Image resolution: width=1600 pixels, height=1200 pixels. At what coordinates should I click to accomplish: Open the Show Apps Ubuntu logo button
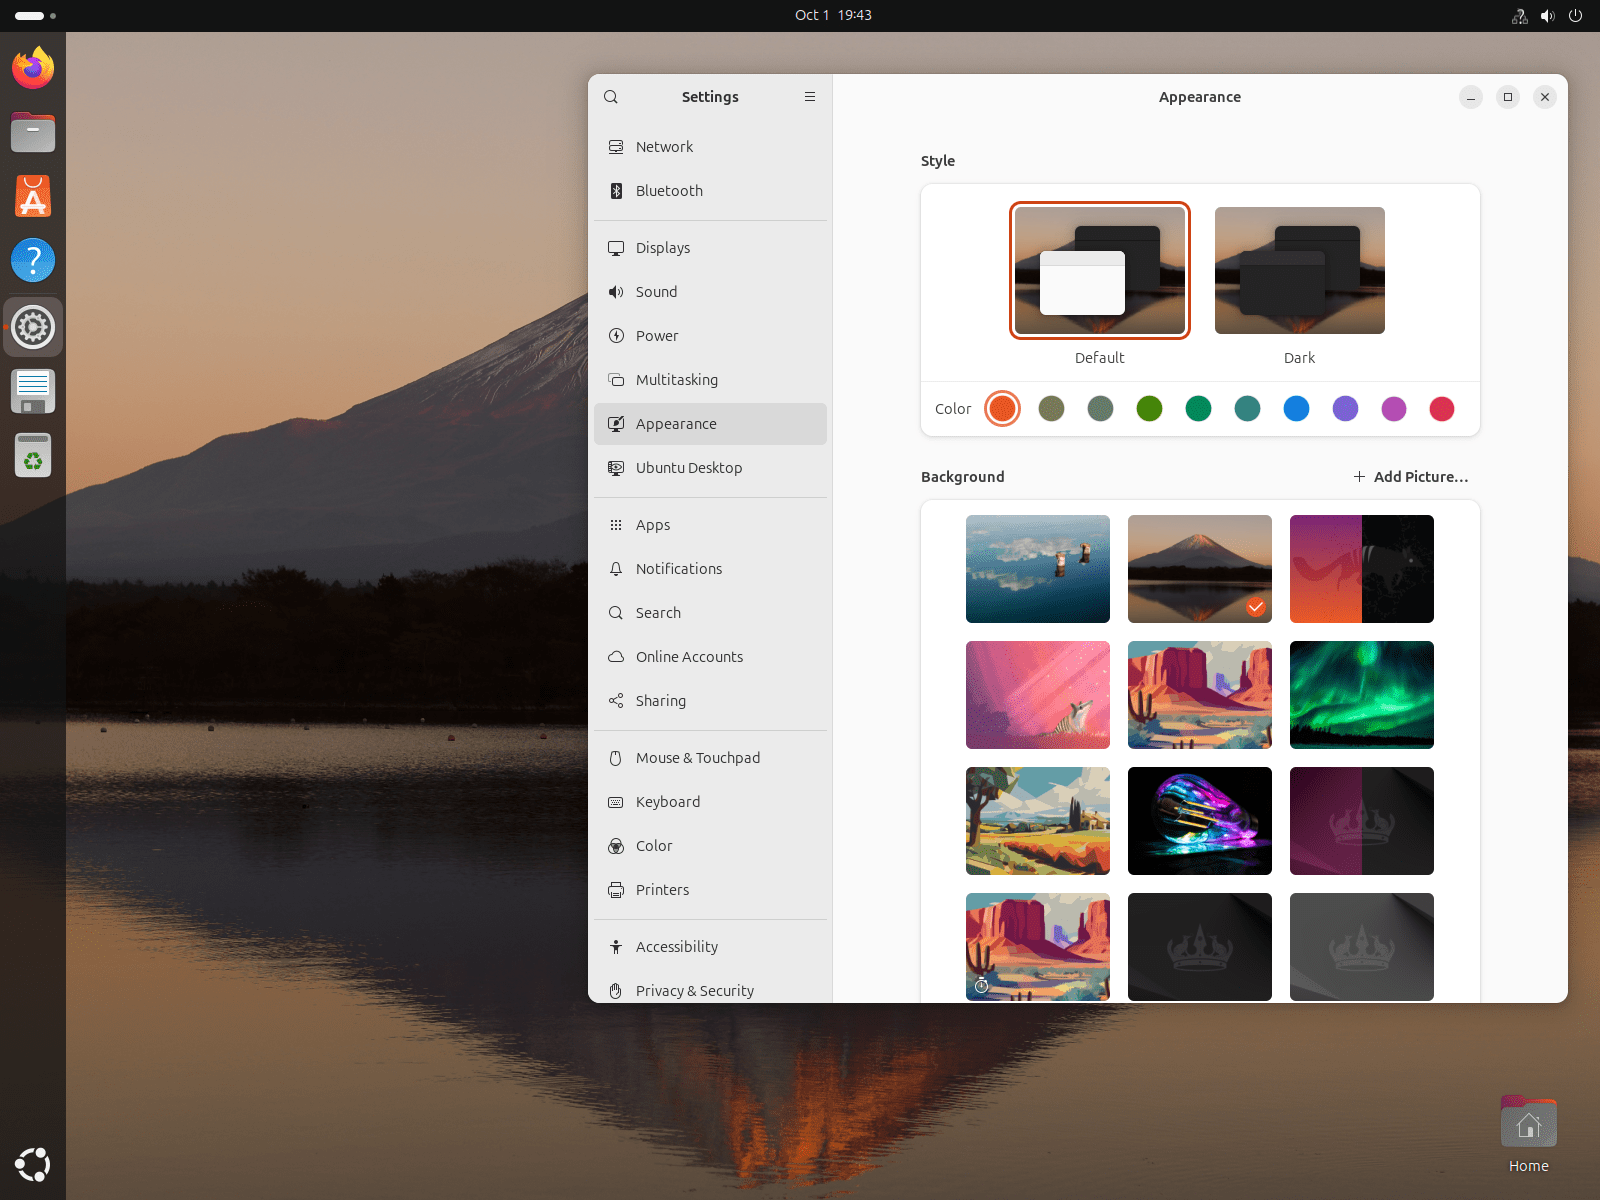(33, 1164)
